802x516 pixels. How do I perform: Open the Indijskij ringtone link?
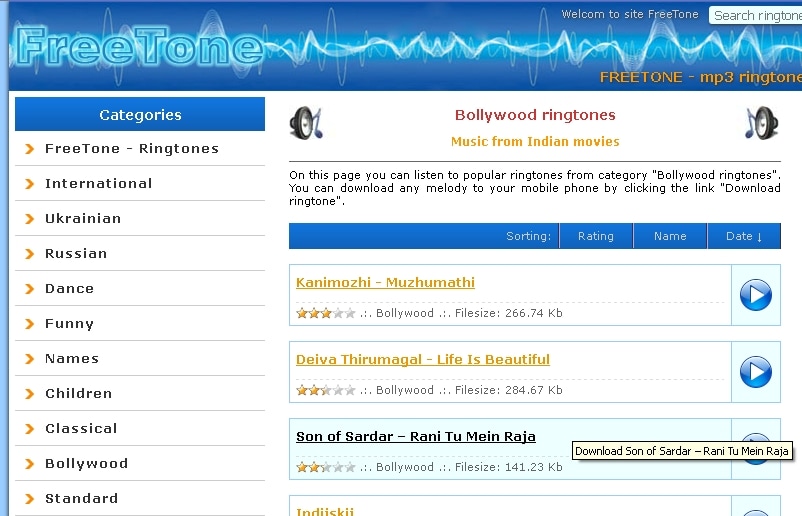pos(325,511)
